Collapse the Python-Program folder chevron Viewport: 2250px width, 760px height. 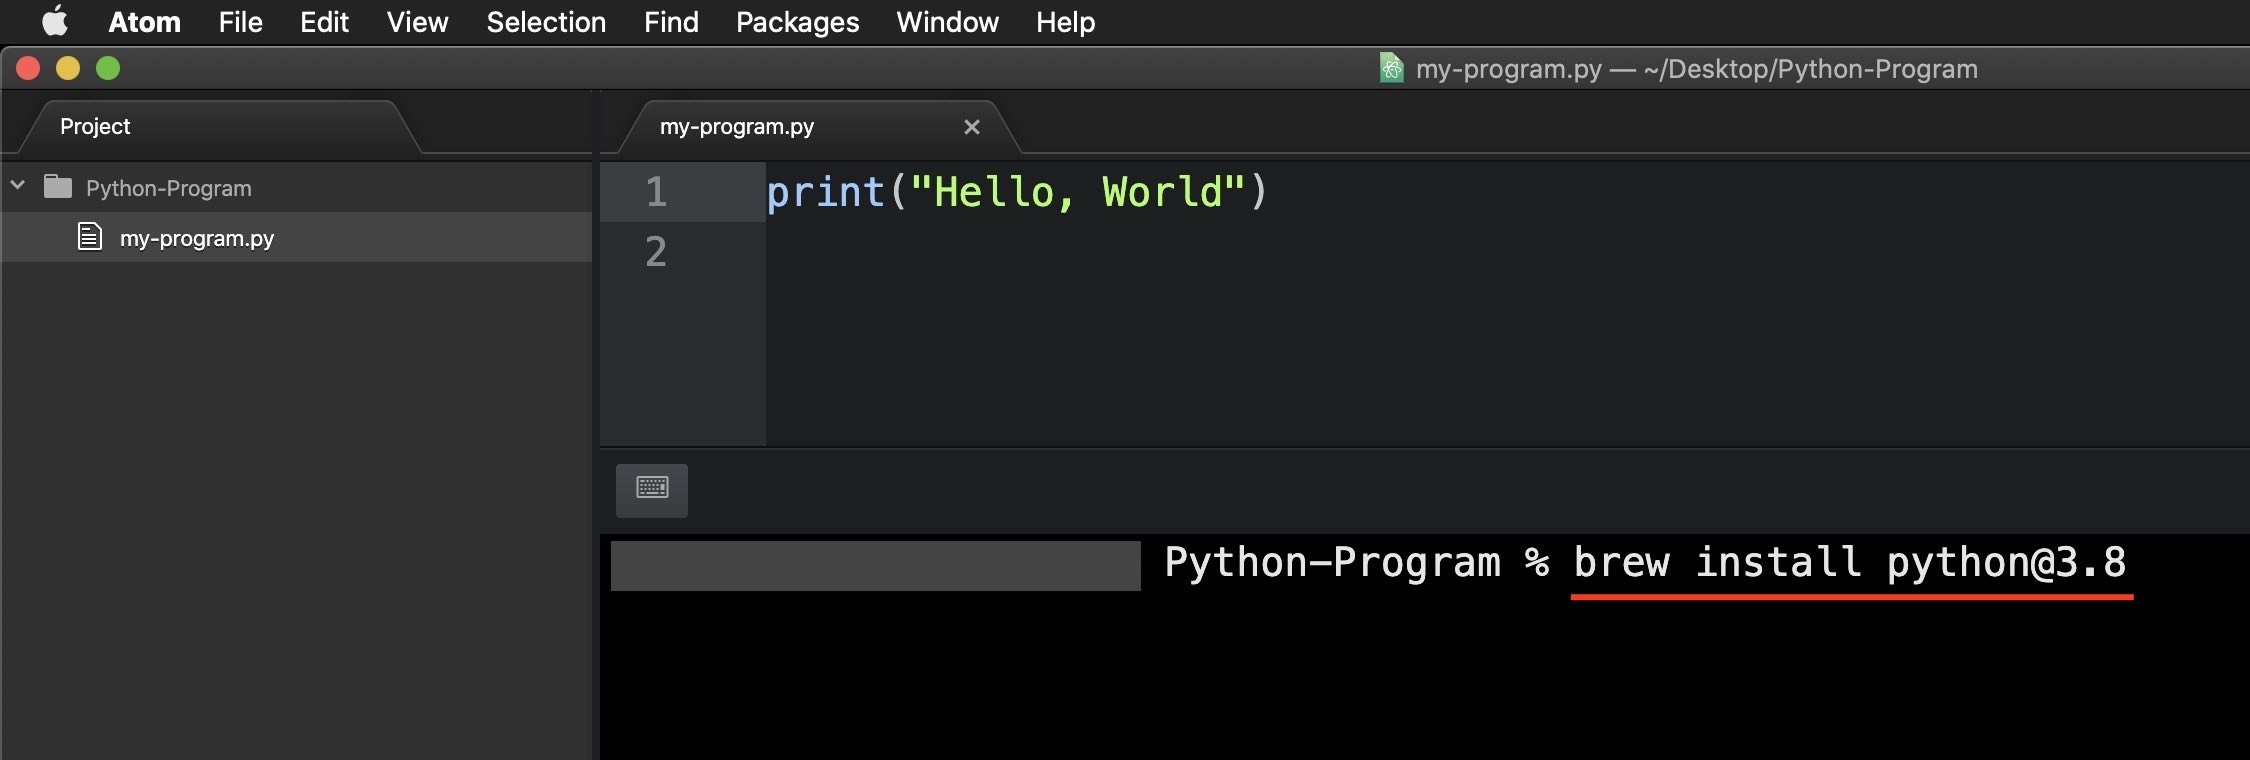18,186
